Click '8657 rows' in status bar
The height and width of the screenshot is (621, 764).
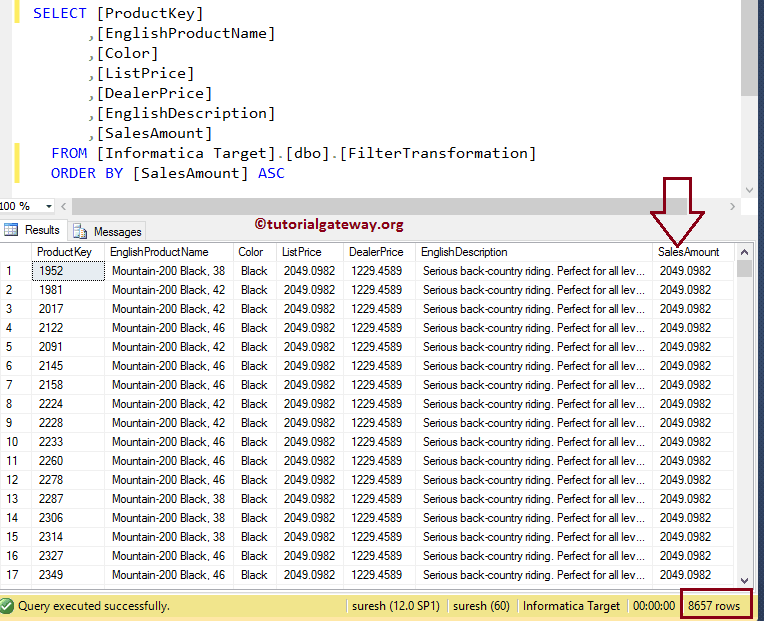pyautogui.click(x=714, y=606)
